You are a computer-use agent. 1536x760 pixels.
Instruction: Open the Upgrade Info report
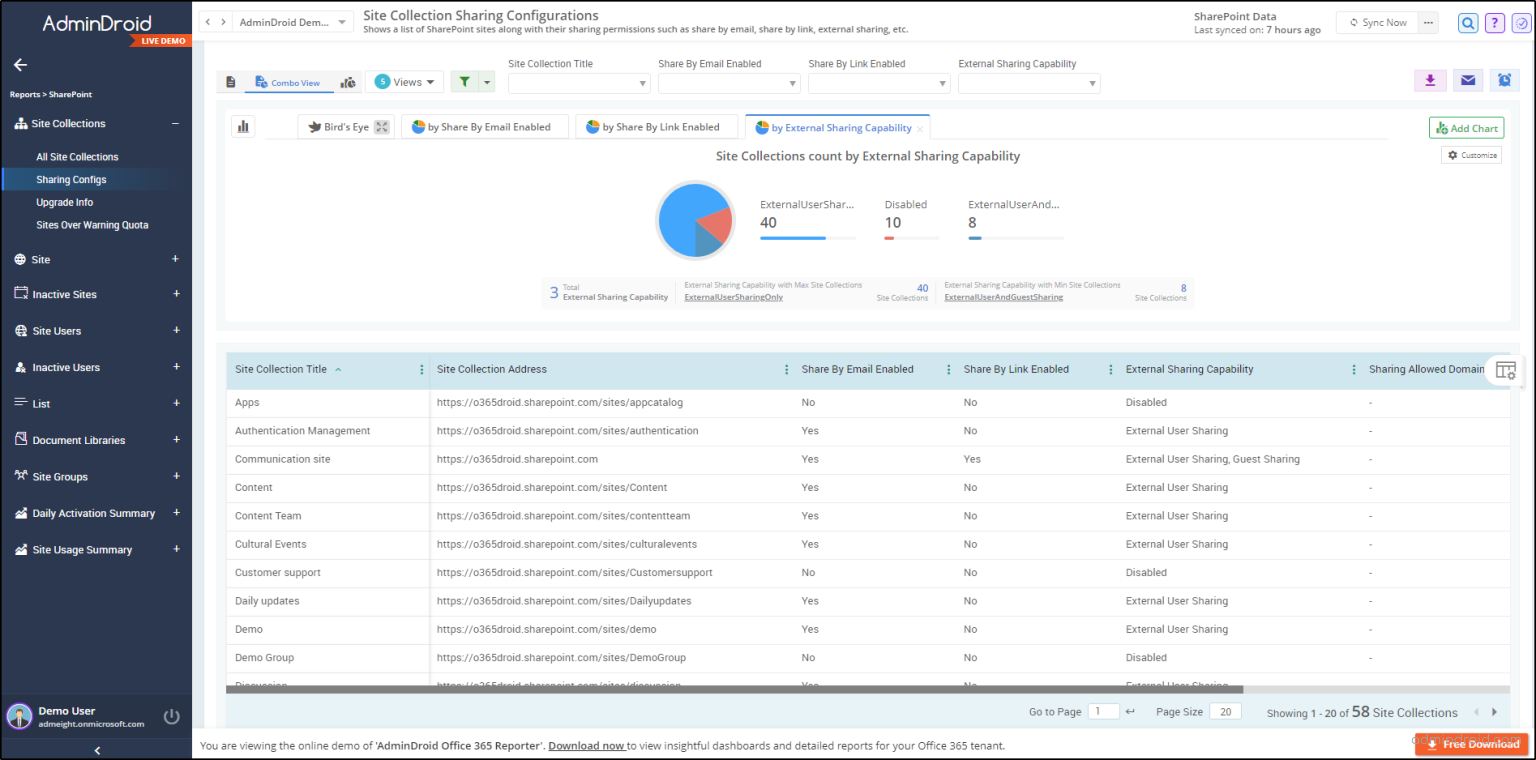click(x=65, y=202)
